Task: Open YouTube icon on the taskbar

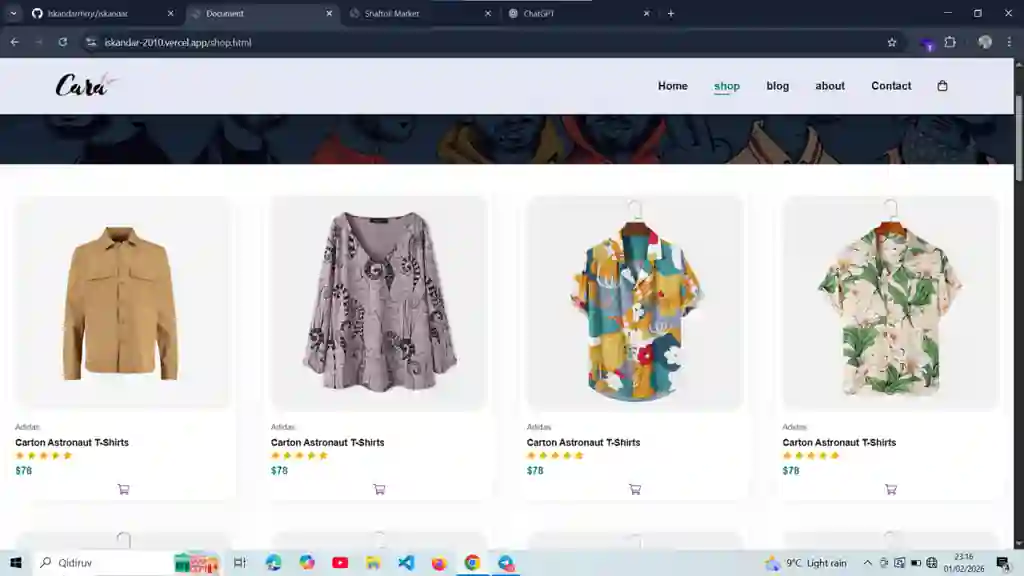Action: pyautogui.click(x=340, y=562)
